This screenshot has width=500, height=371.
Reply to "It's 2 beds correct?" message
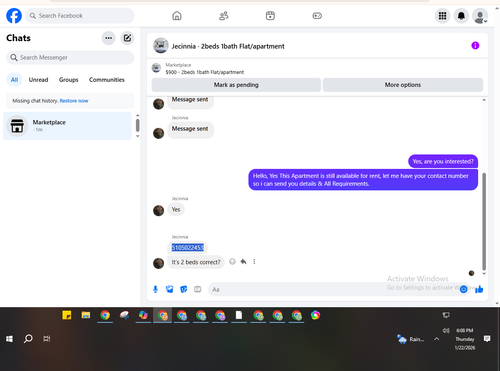pos(243,262)
